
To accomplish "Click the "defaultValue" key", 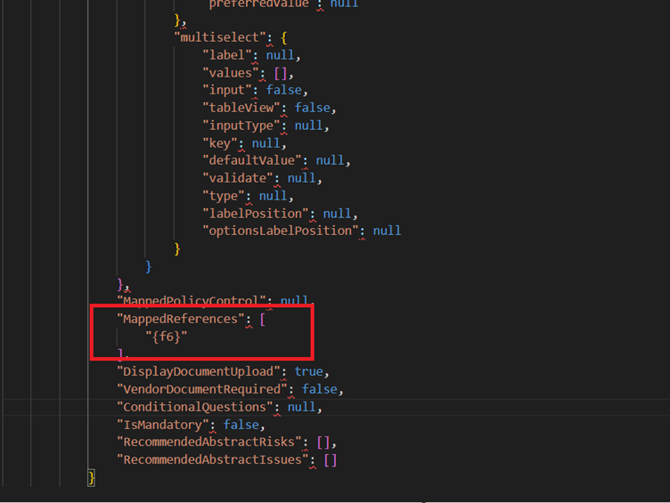I will click(x=252, y=160).
